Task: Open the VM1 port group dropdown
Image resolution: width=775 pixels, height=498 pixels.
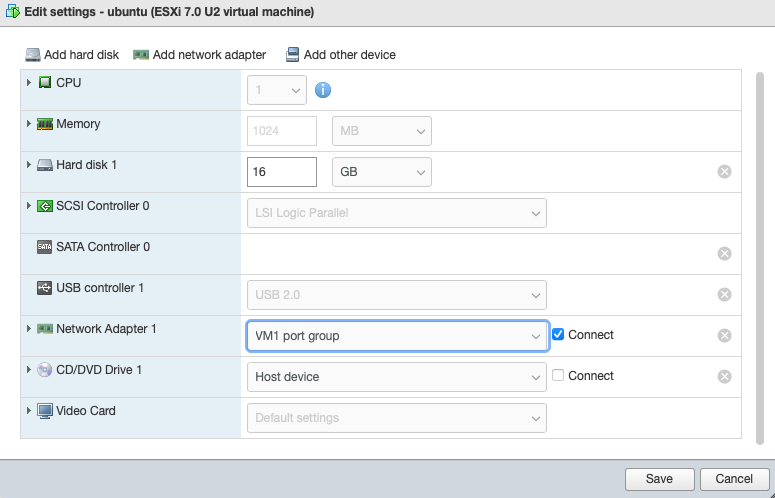Action: 396,336
